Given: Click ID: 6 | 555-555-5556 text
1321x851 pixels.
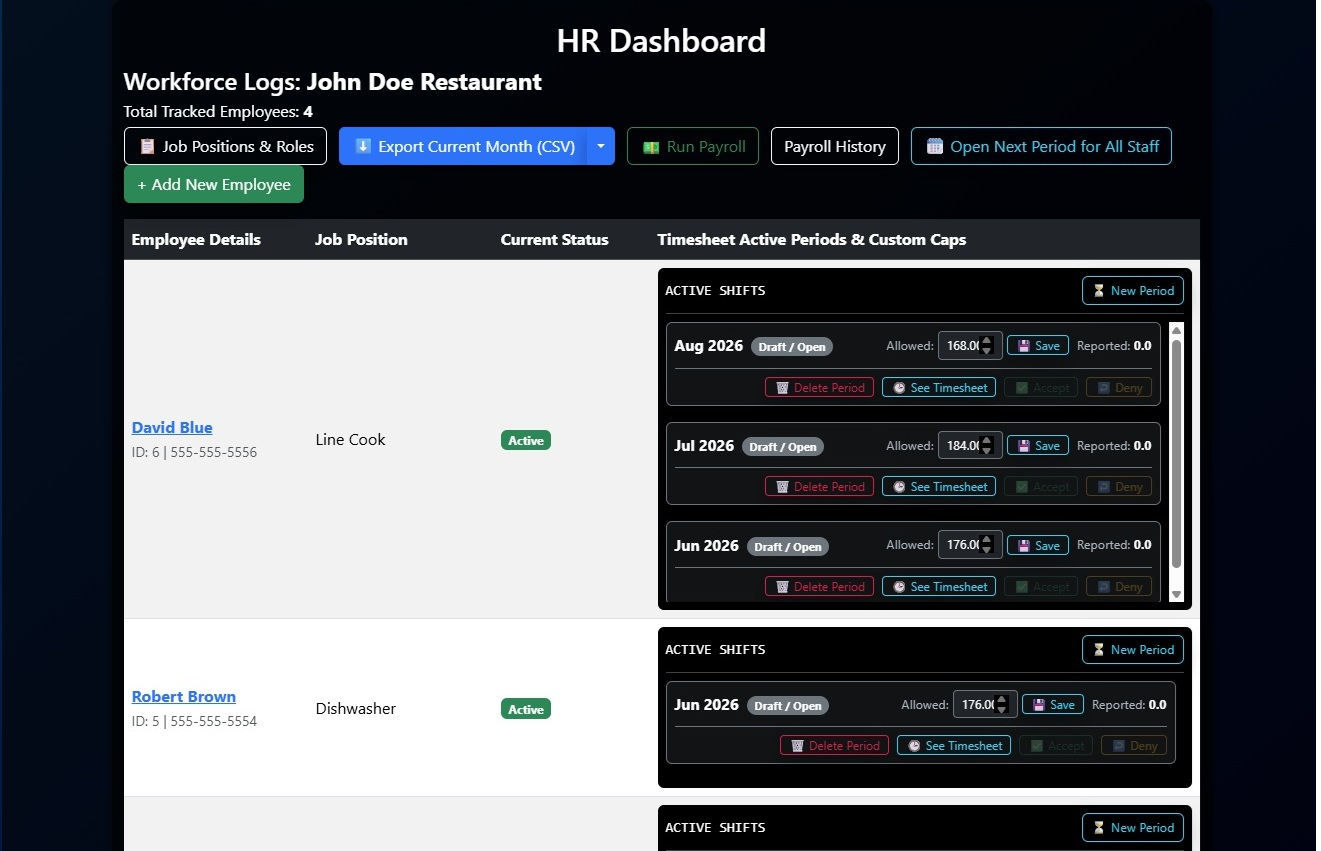Looking at the screenshot, I should 194,452.
